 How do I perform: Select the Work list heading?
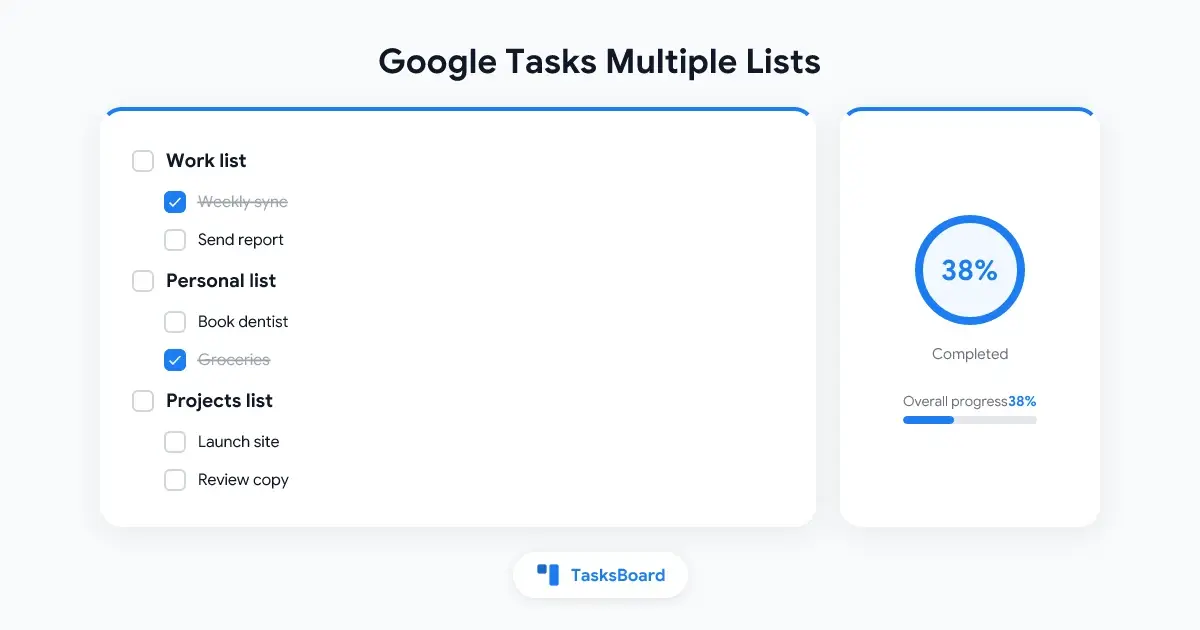206,161
